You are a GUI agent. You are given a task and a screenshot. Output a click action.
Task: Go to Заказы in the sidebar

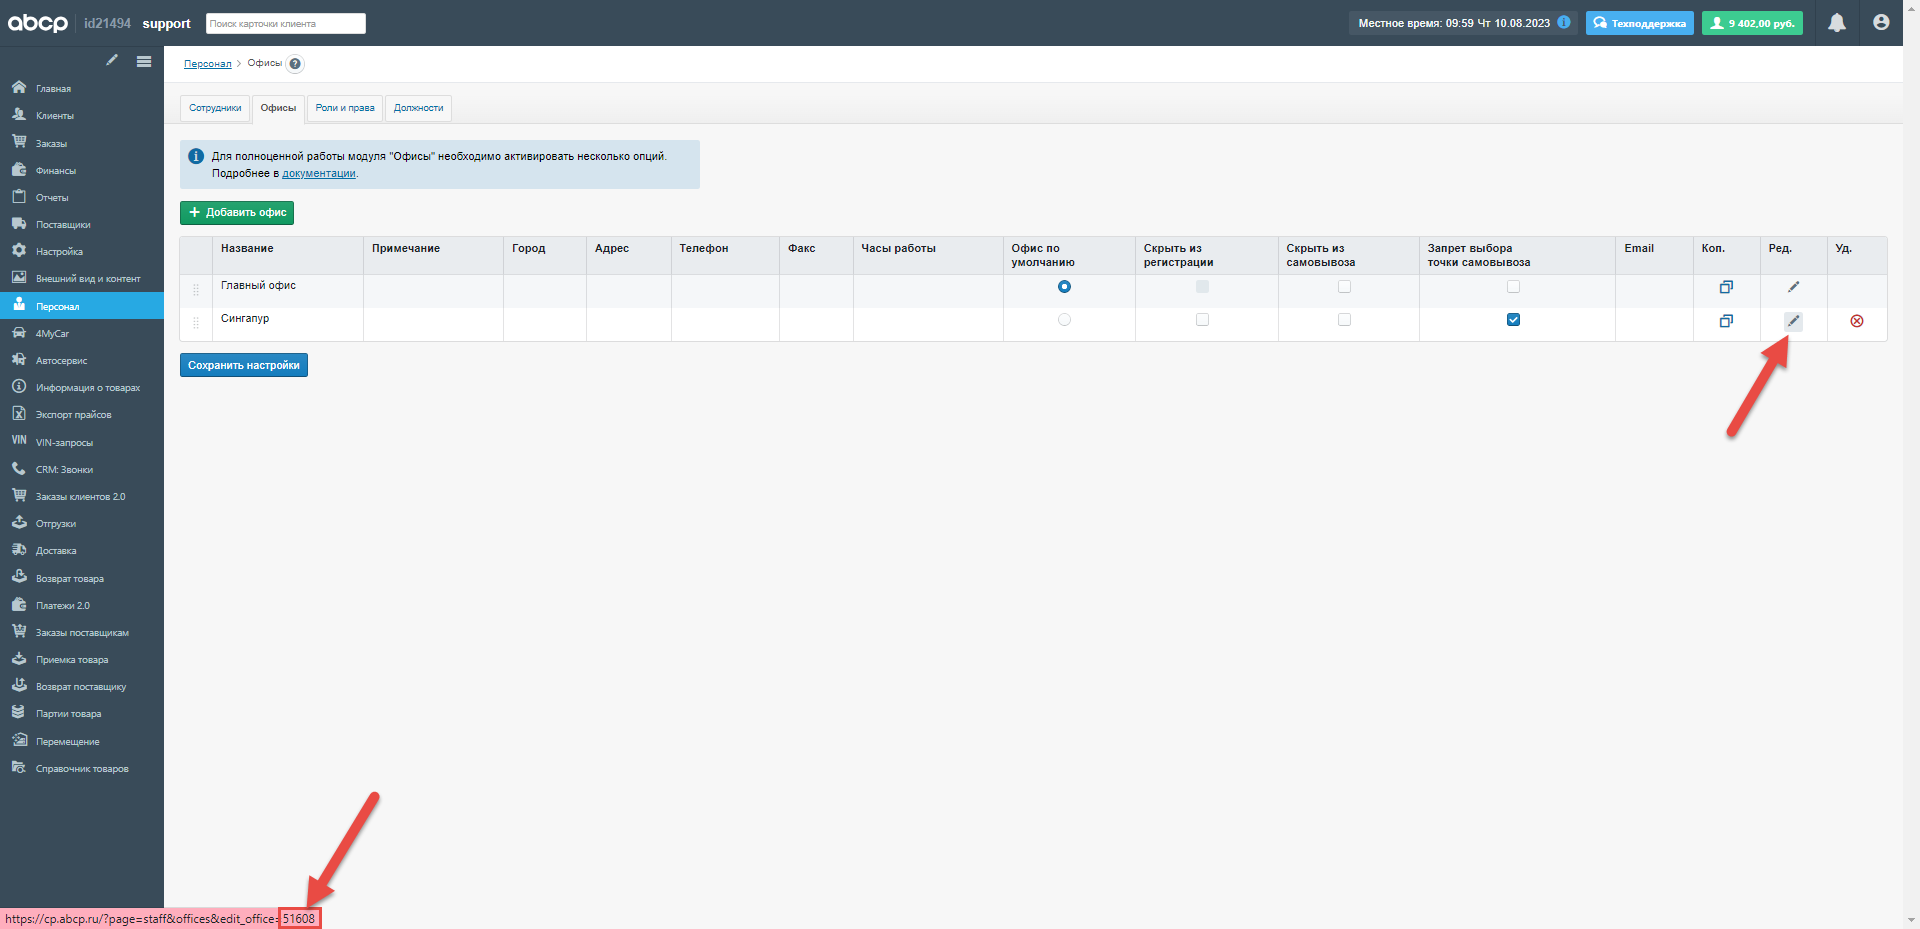[x=82, y=143]
